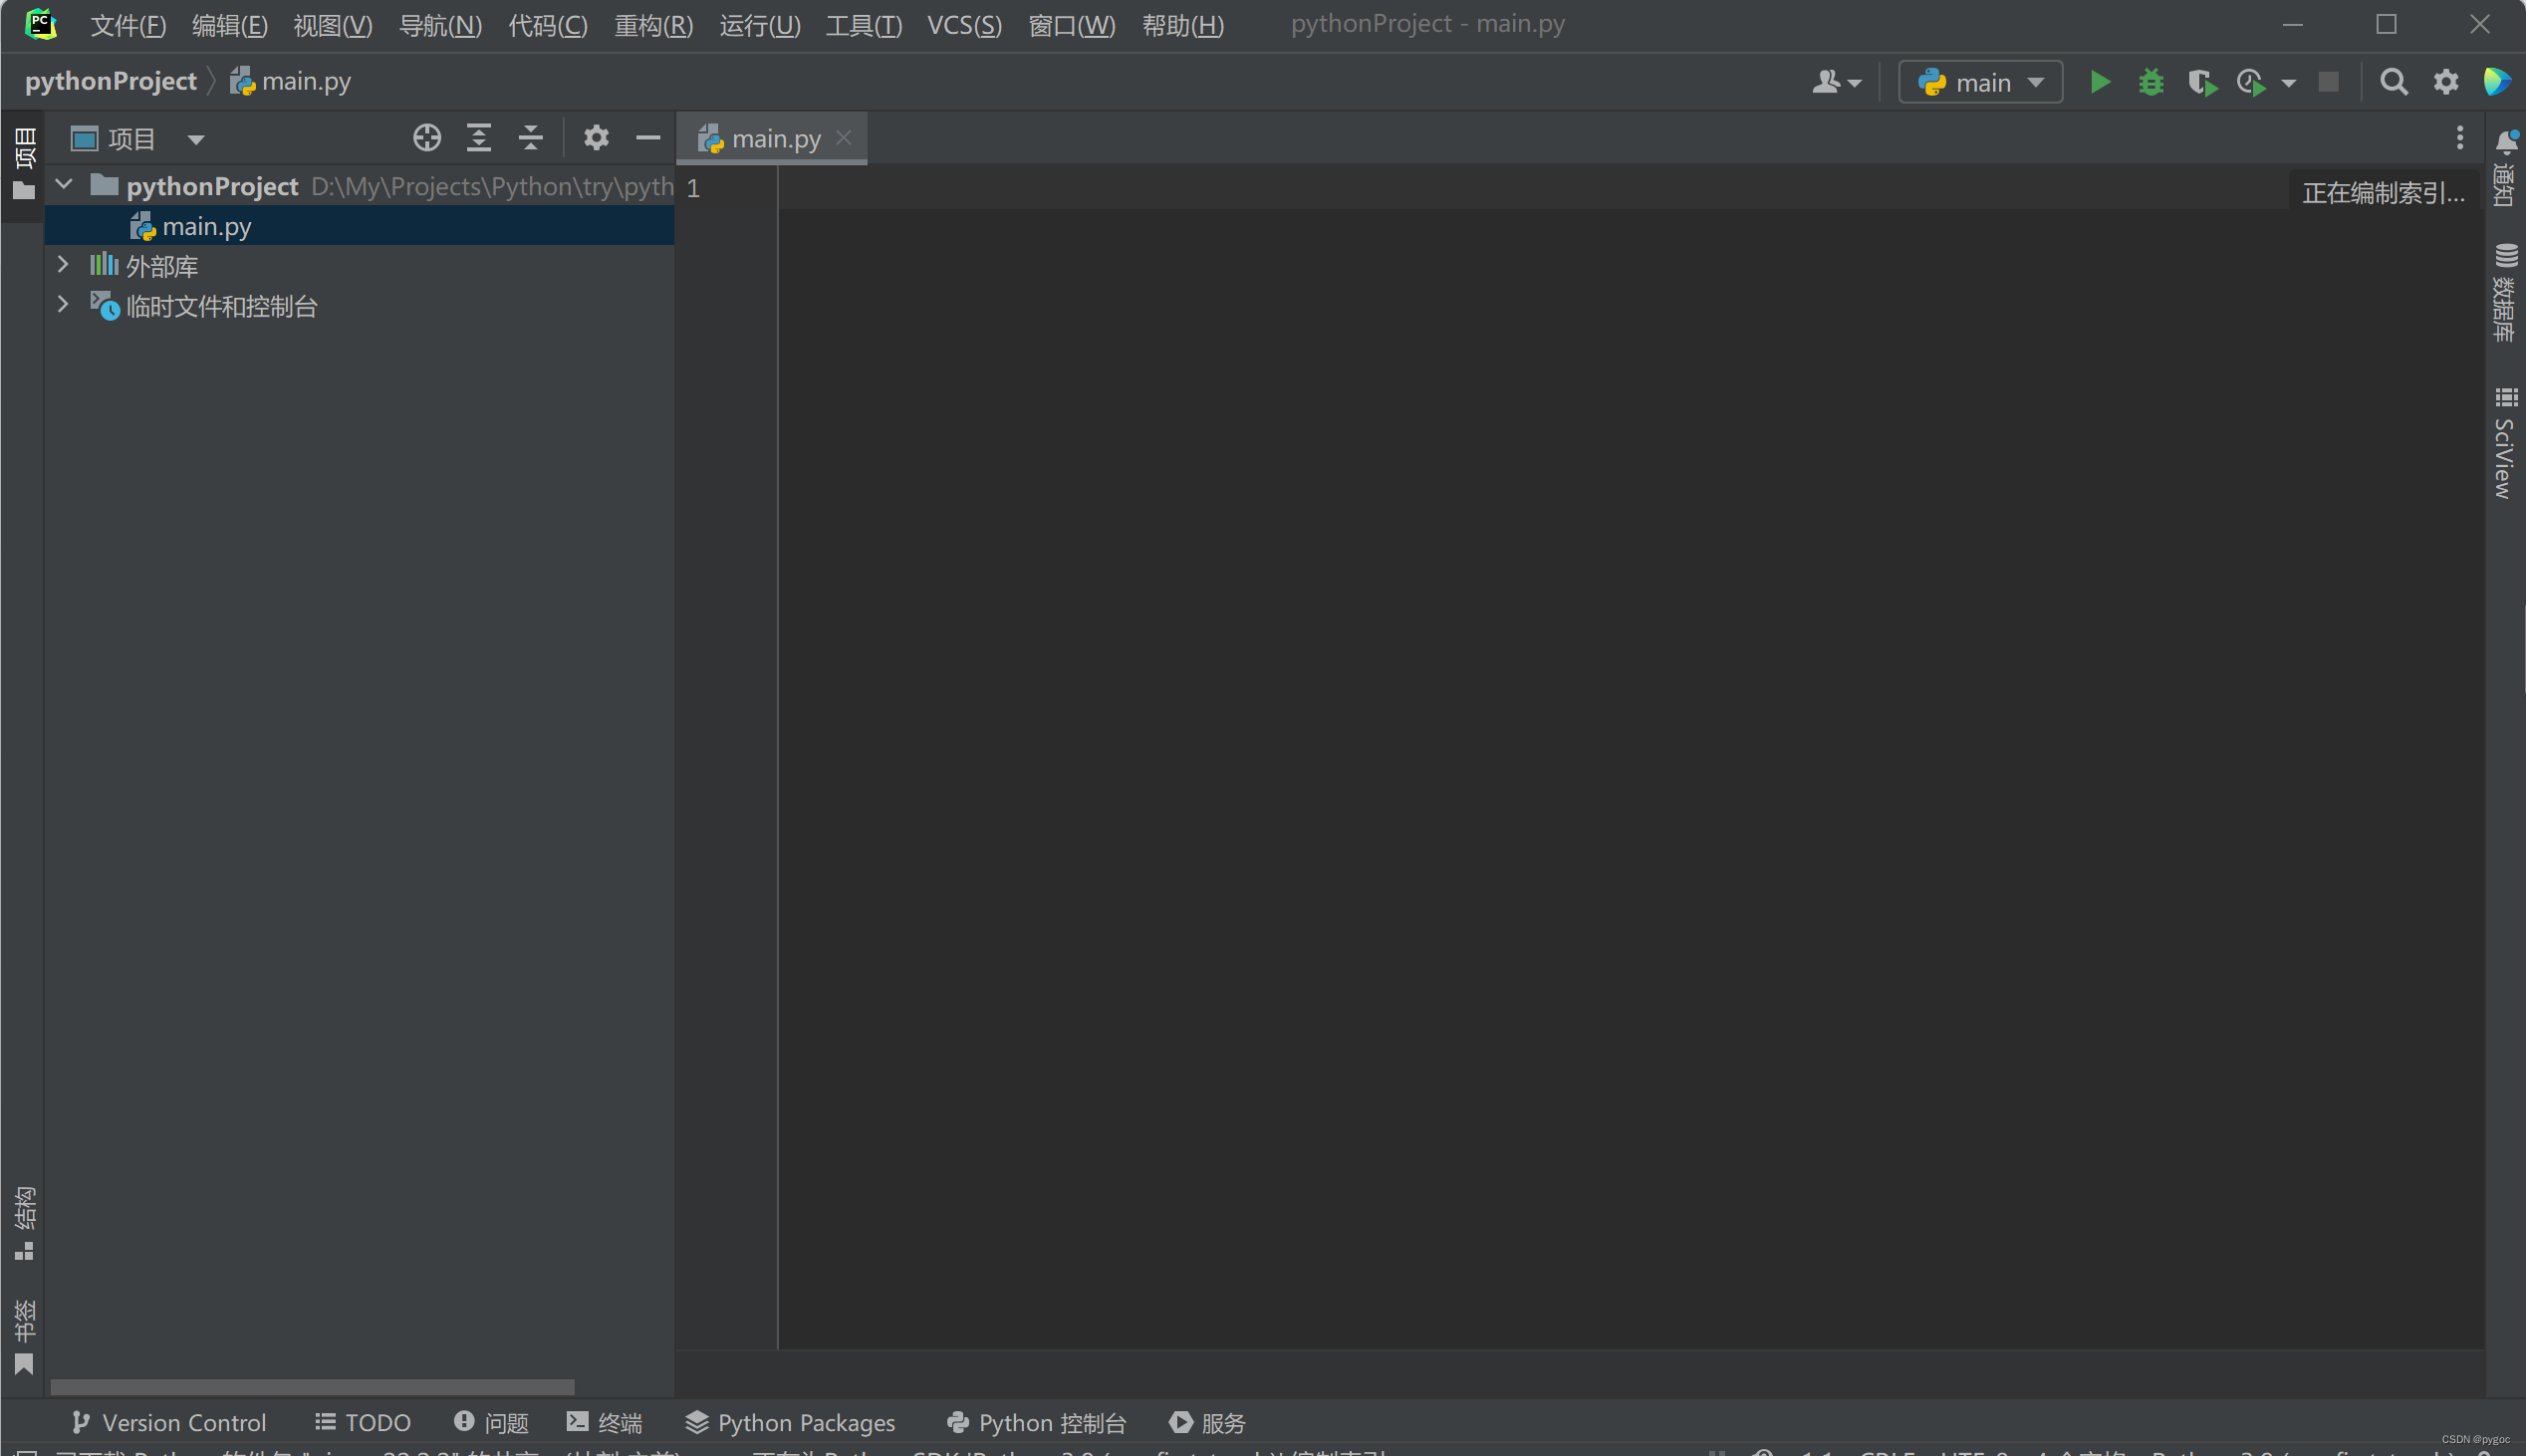Hide the 项目 tool window with minus icon
Screen dimensions: 2526x1456
pyautogui.click(x=648, y=137)
